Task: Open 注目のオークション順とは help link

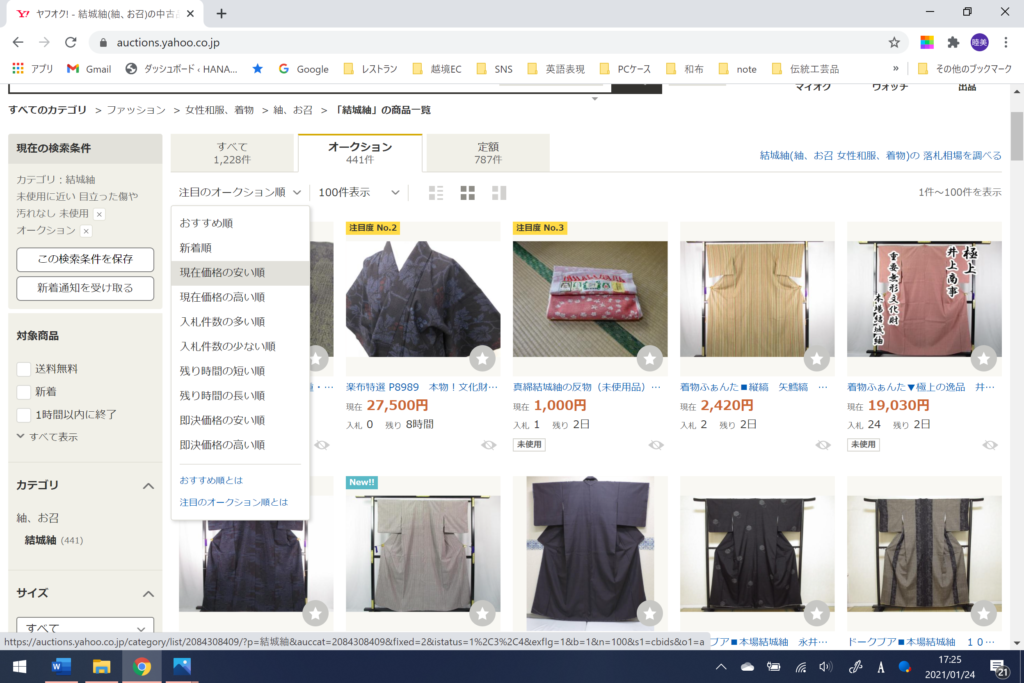Action: coord(234,502)
